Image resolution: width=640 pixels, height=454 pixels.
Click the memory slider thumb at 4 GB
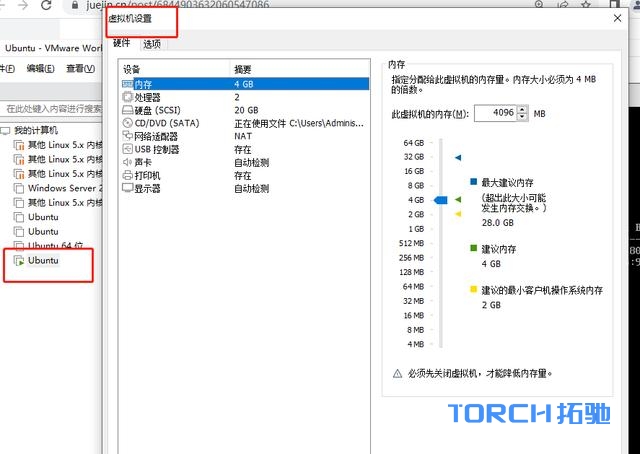(x=440, y=200)
